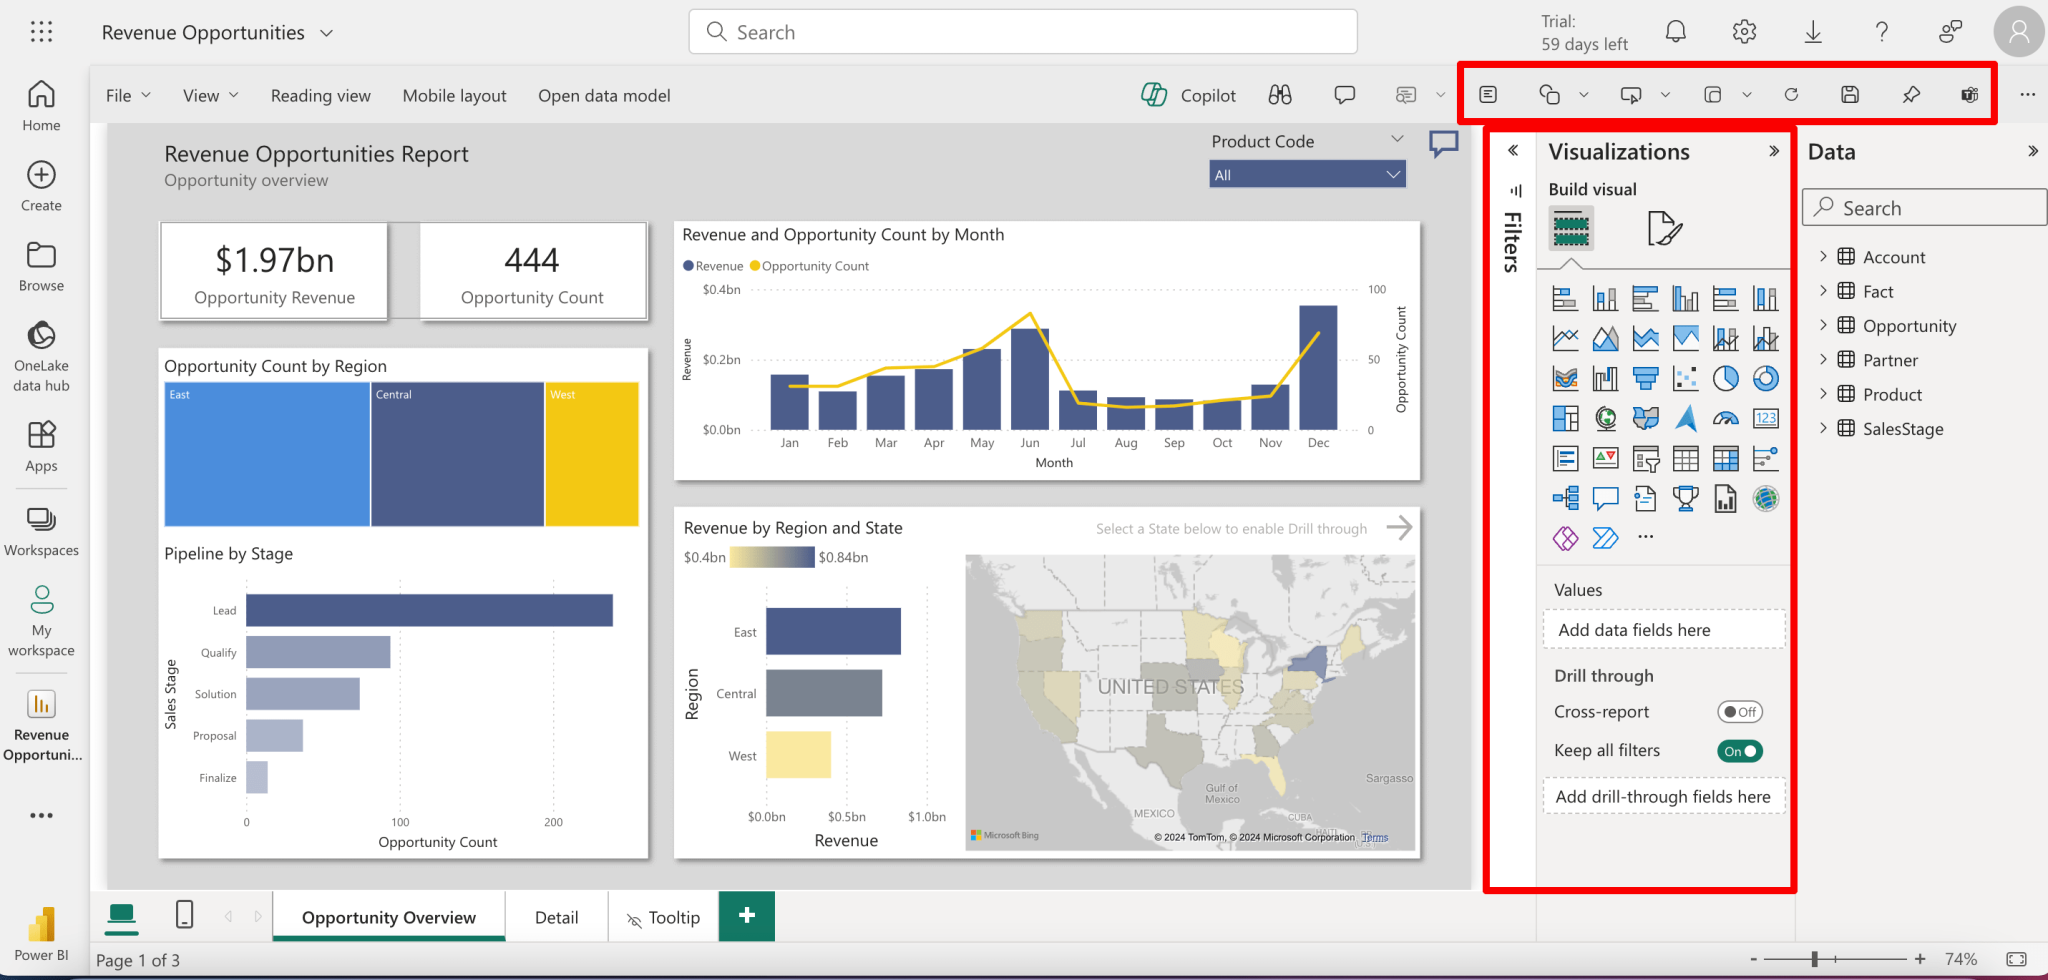Choose the gauge visualization
The width and height of the screenshot is (2048, 980).
pyautogui.click(x=1726, y=419)
